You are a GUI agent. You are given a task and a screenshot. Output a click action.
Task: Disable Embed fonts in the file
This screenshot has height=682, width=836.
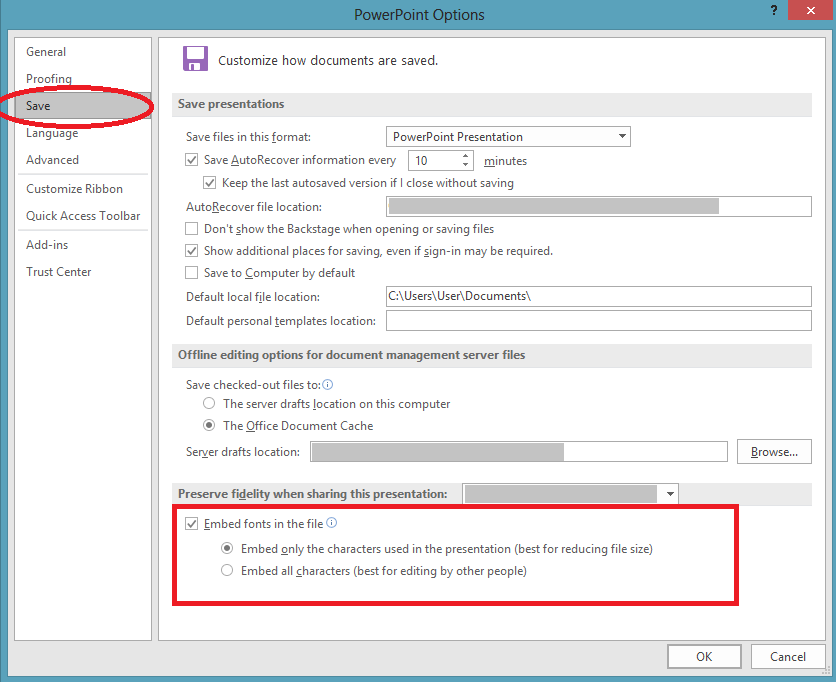[192, 523]
